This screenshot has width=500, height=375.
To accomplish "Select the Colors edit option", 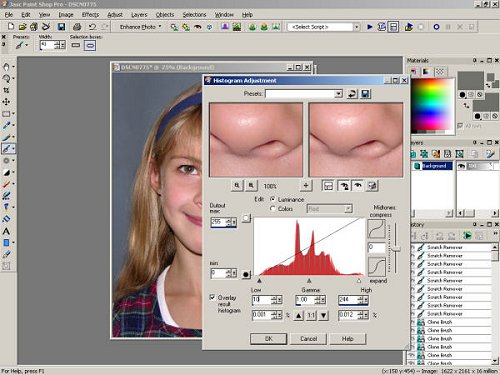I will 273,209.
